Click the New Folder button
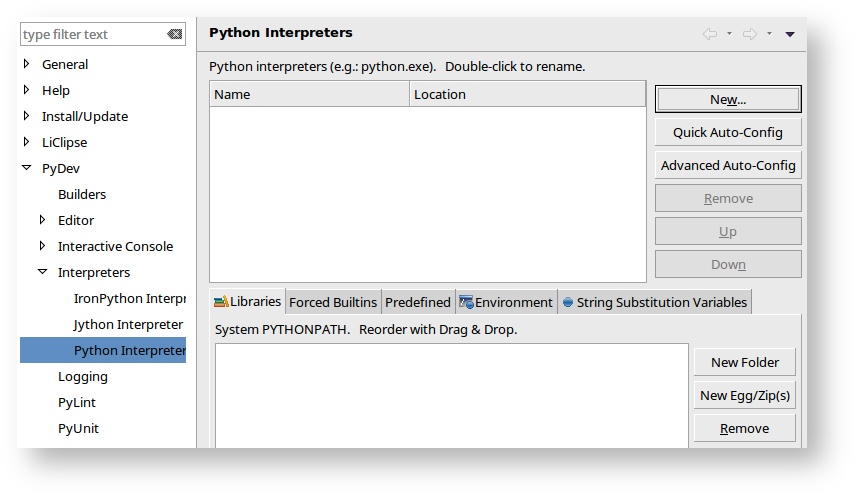The image size is (855, 496). click(745, 362)
